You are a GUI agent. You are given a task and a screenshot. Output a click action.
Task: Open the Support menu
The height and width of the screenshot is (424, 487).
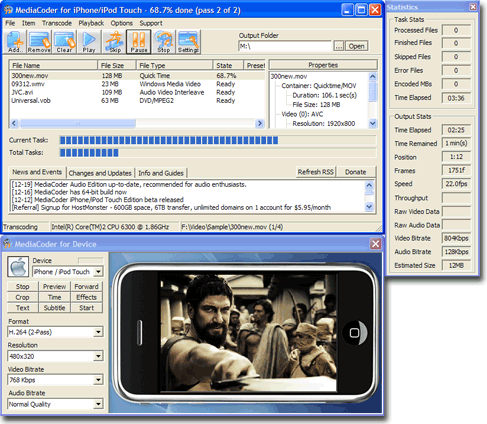click(151, 23)
